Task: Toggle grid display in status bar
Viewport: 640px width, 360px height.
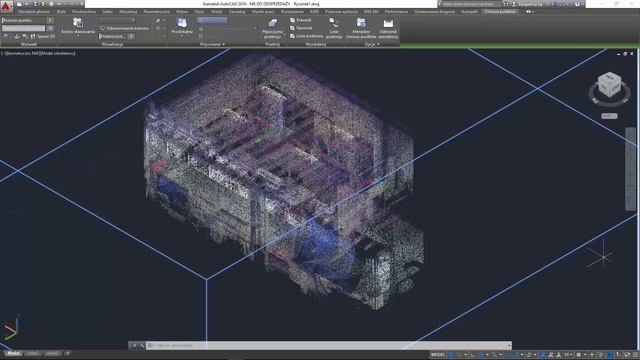Action: point(451,355)
